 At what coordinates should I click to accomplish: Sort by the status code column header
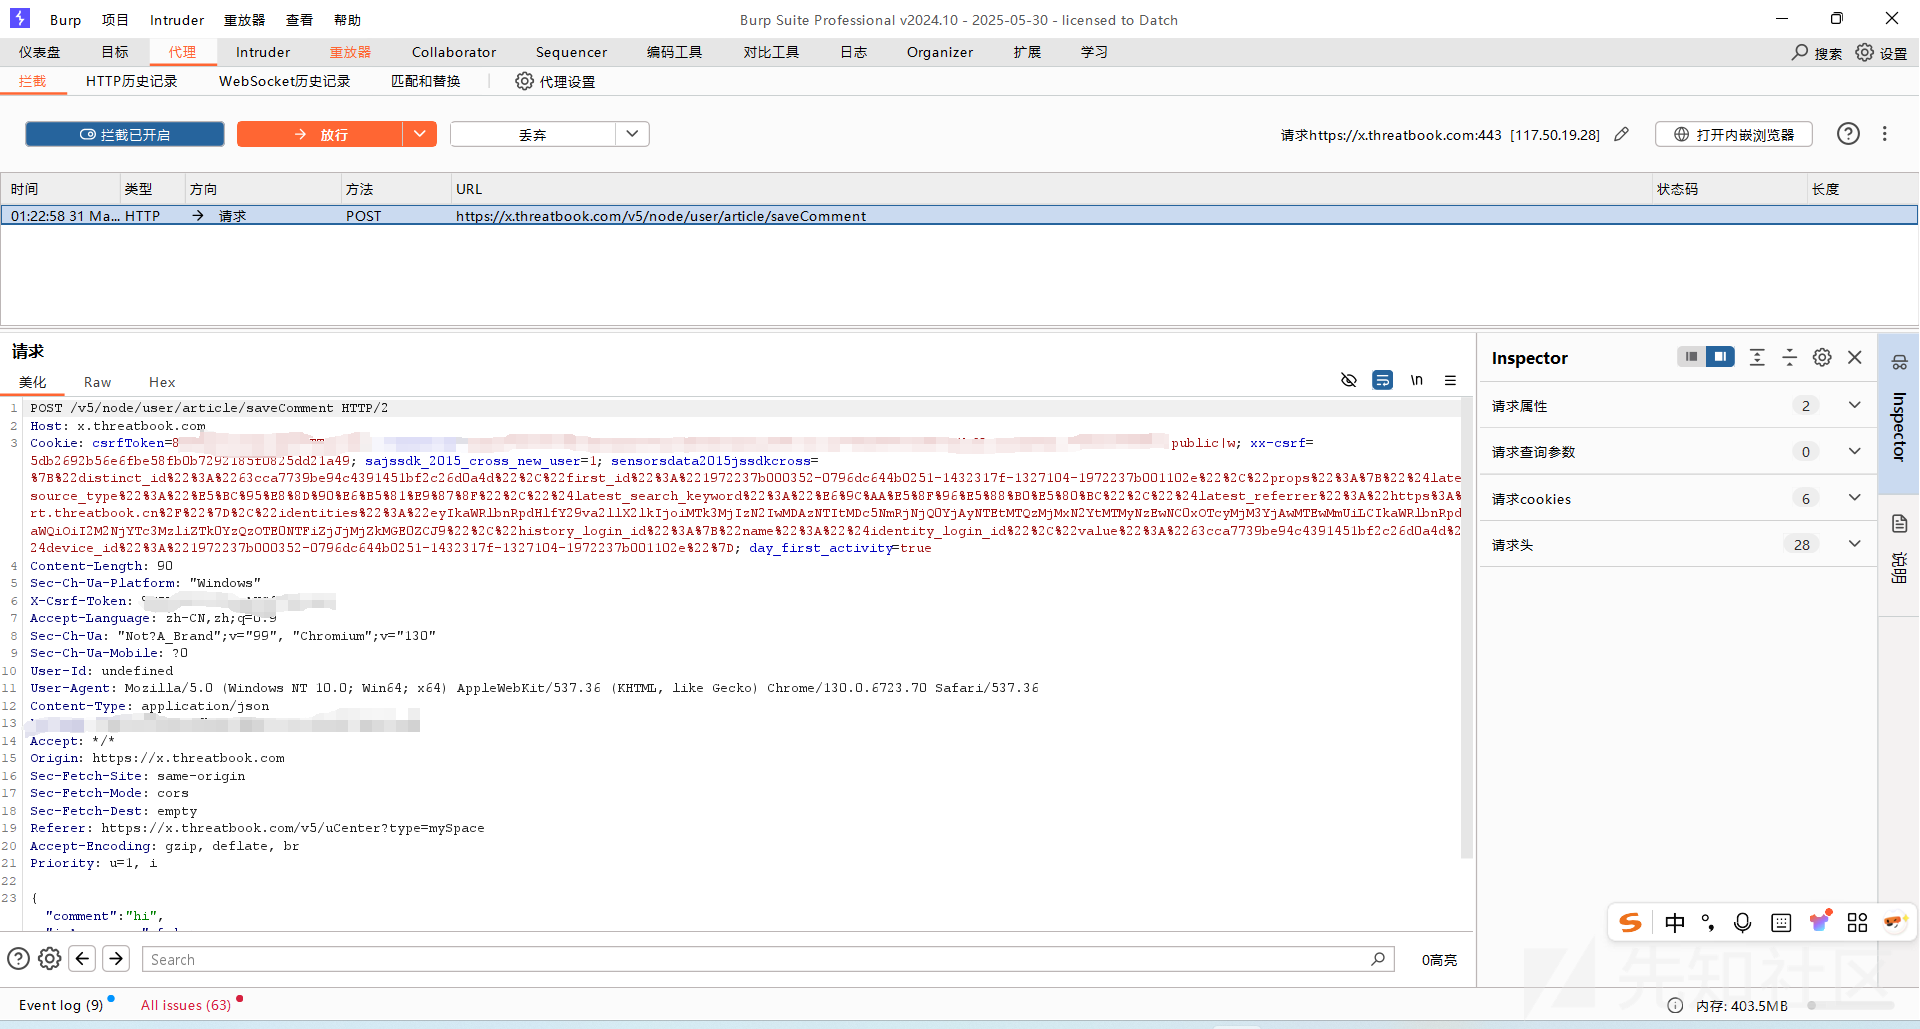(1728, 189)
